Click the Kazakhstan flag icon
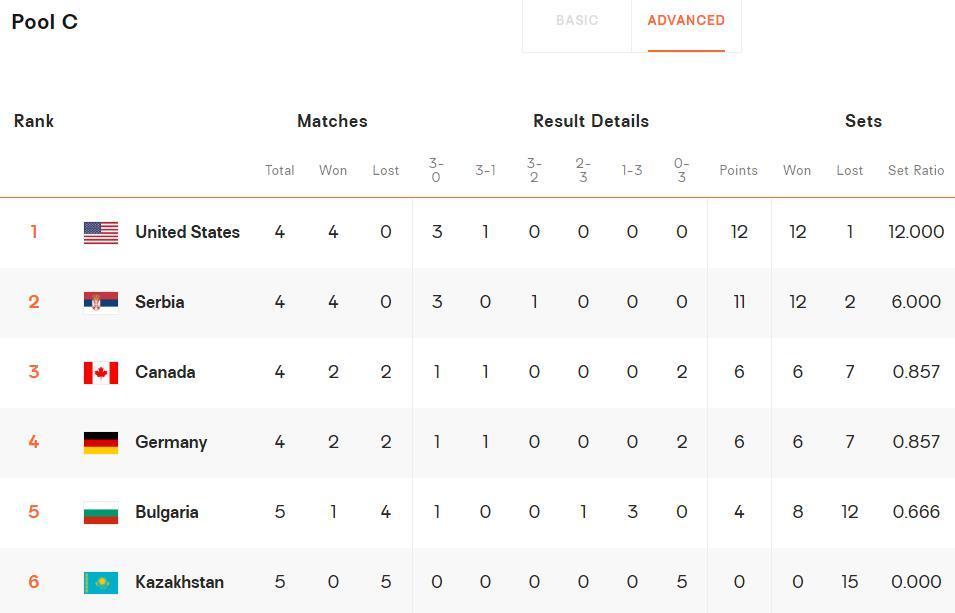Viewport: 955px width, 613px height. pos(101,582)
